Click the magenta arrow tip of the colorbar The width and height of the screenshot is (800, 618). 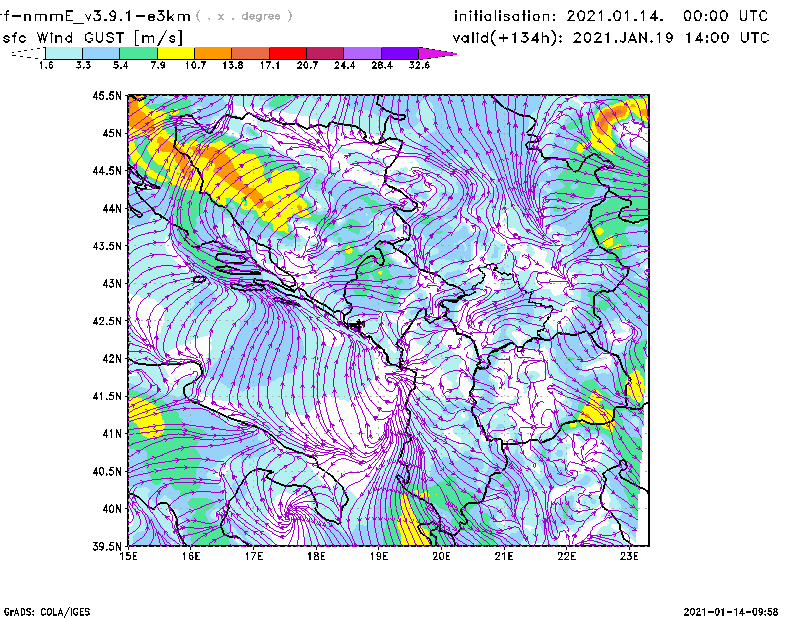click(437, 53)
